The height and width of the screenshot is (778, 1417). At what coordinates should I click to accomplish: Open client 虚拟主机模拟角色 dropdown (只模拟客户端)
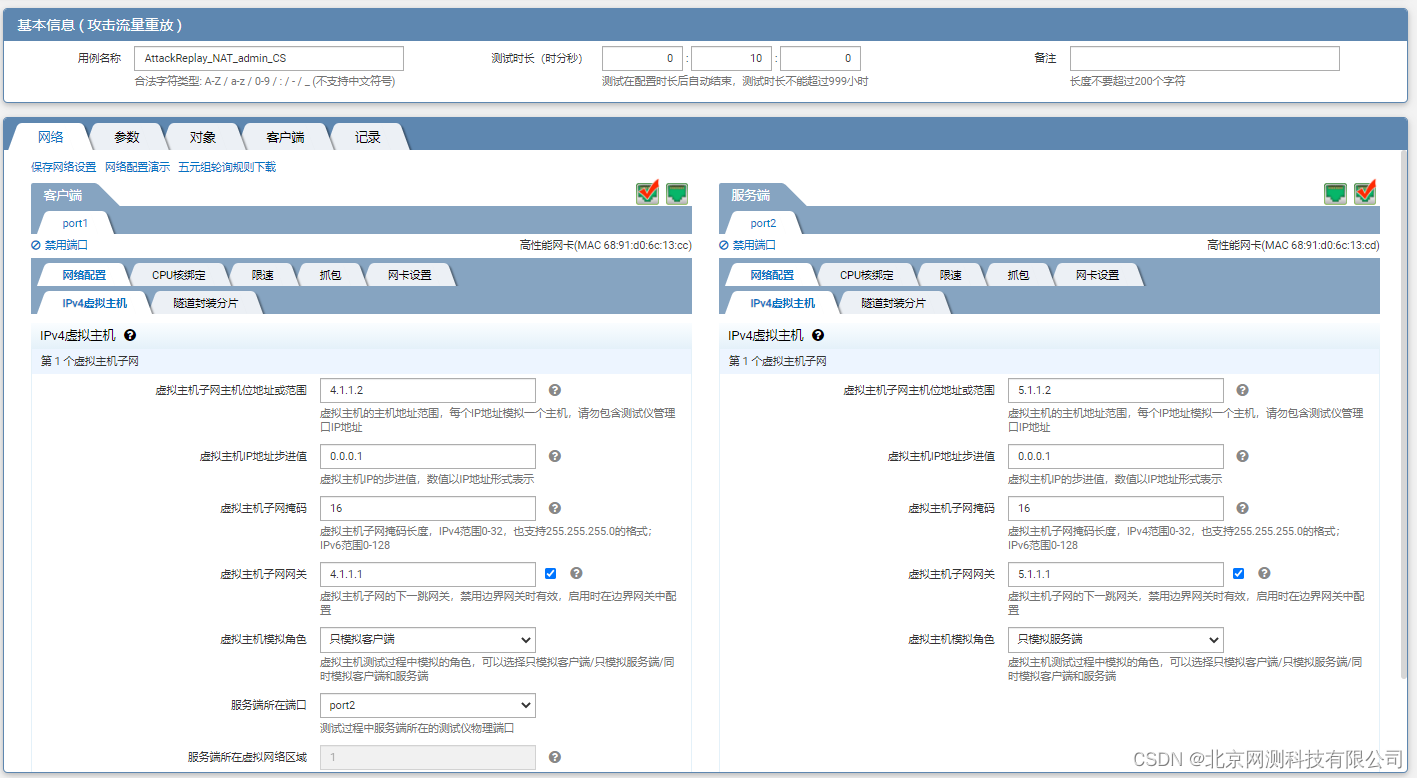pos(428,640)
